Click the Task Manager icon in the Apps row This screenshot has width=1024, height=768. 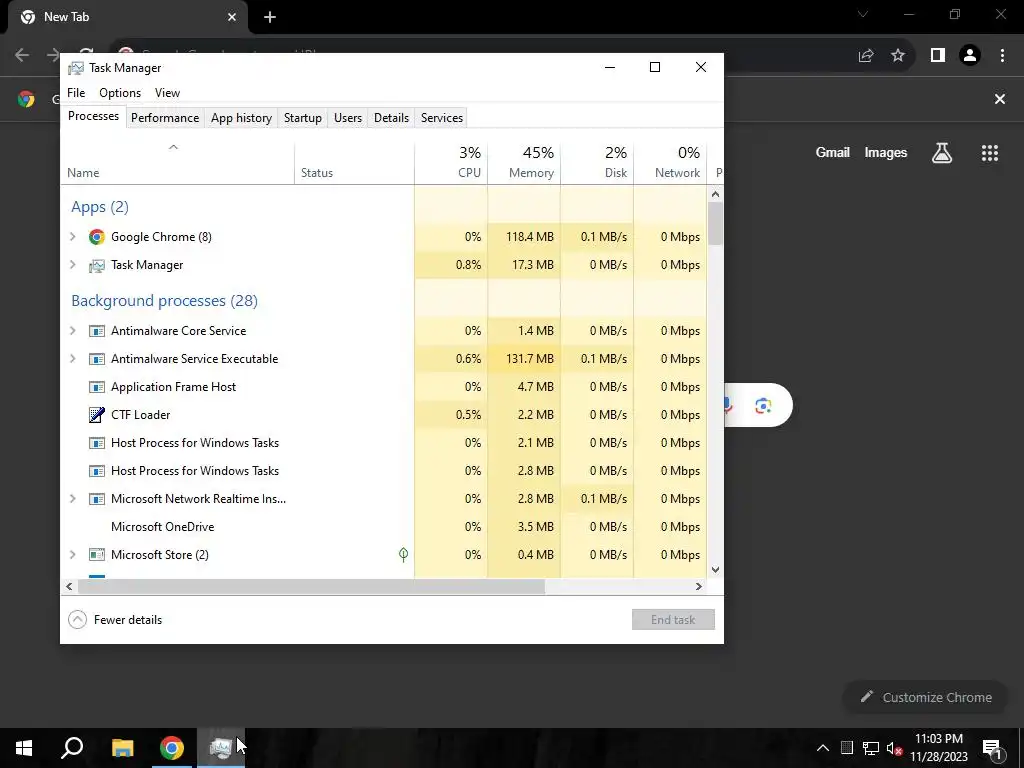[x=97, y=265]
